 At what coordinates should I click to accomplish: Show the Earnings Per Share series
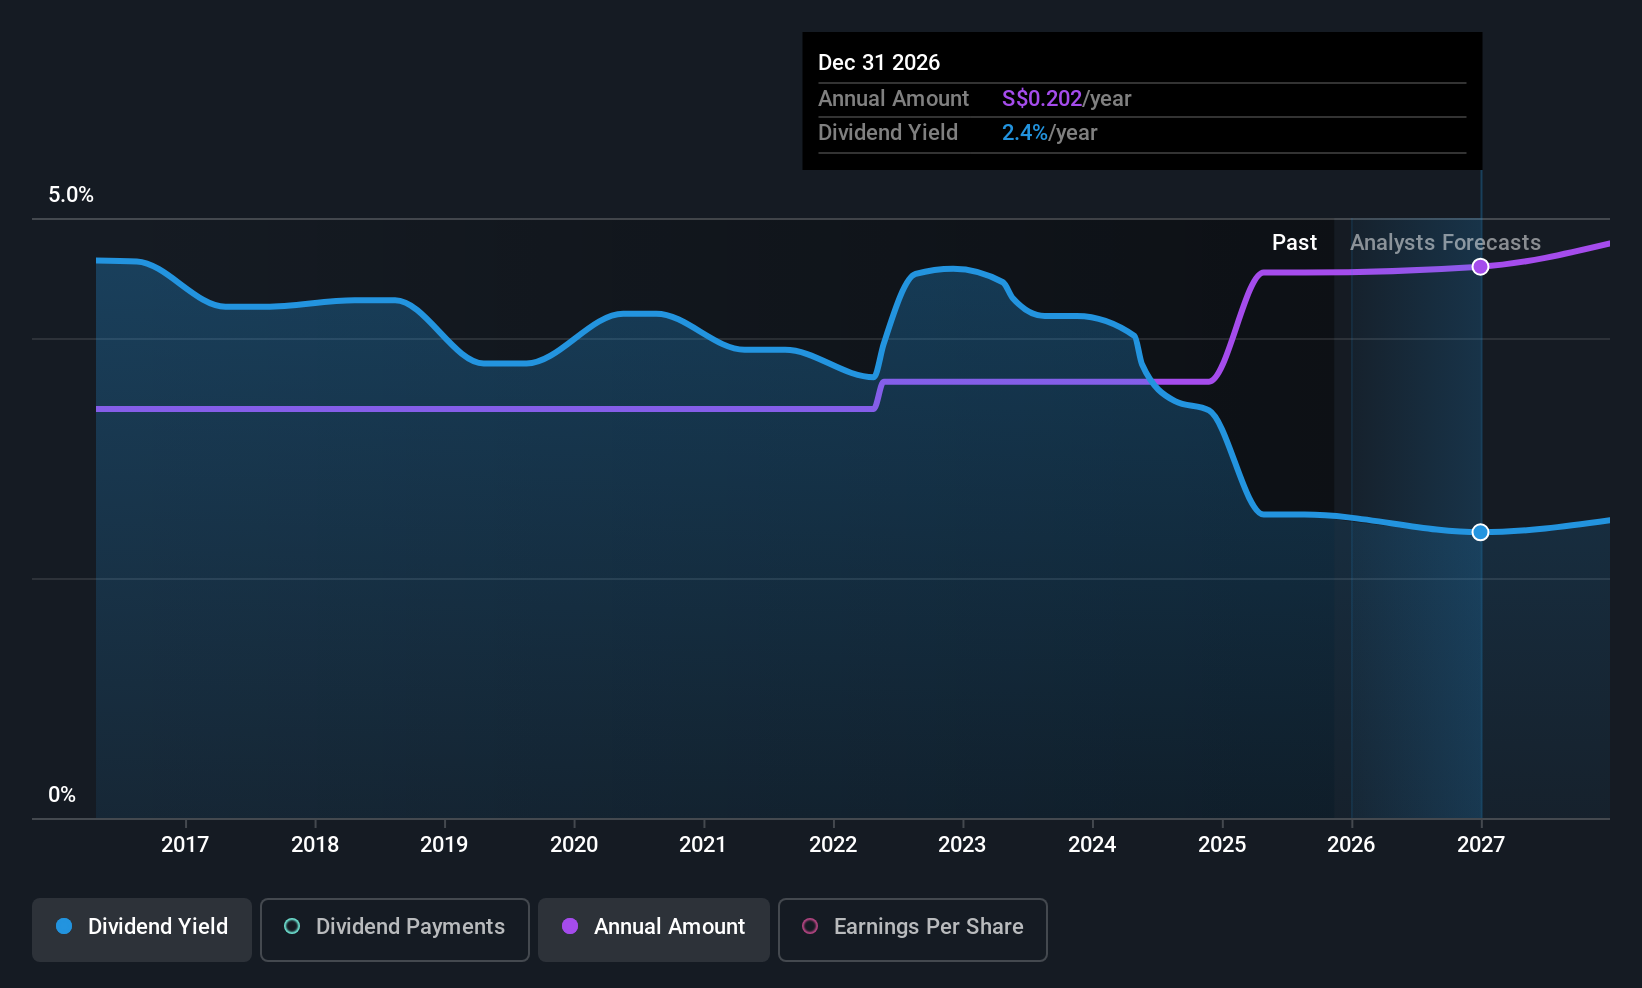912,928
